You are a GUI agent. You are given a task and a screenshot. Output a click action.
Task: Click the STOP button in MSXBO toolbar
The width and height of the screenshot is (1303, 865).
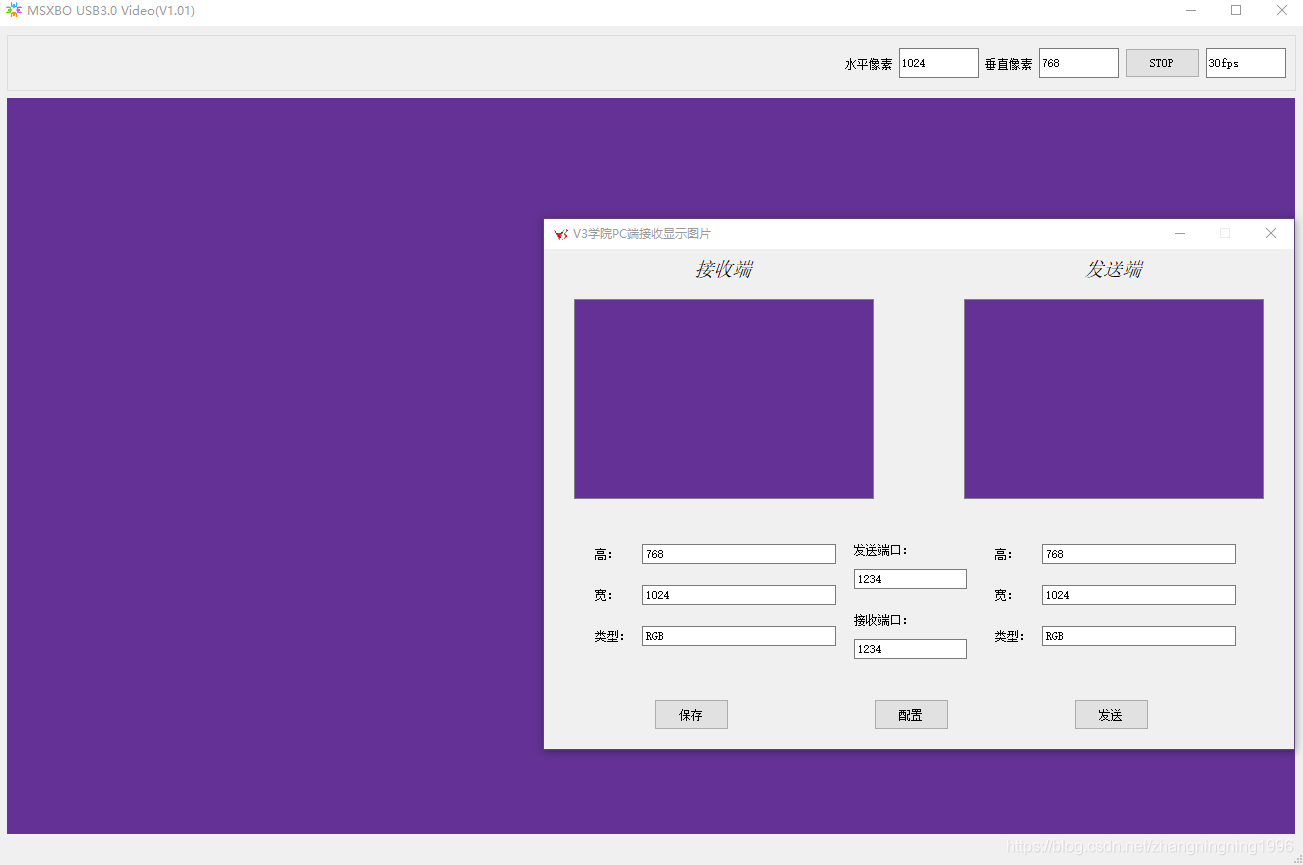(1162, 63)
